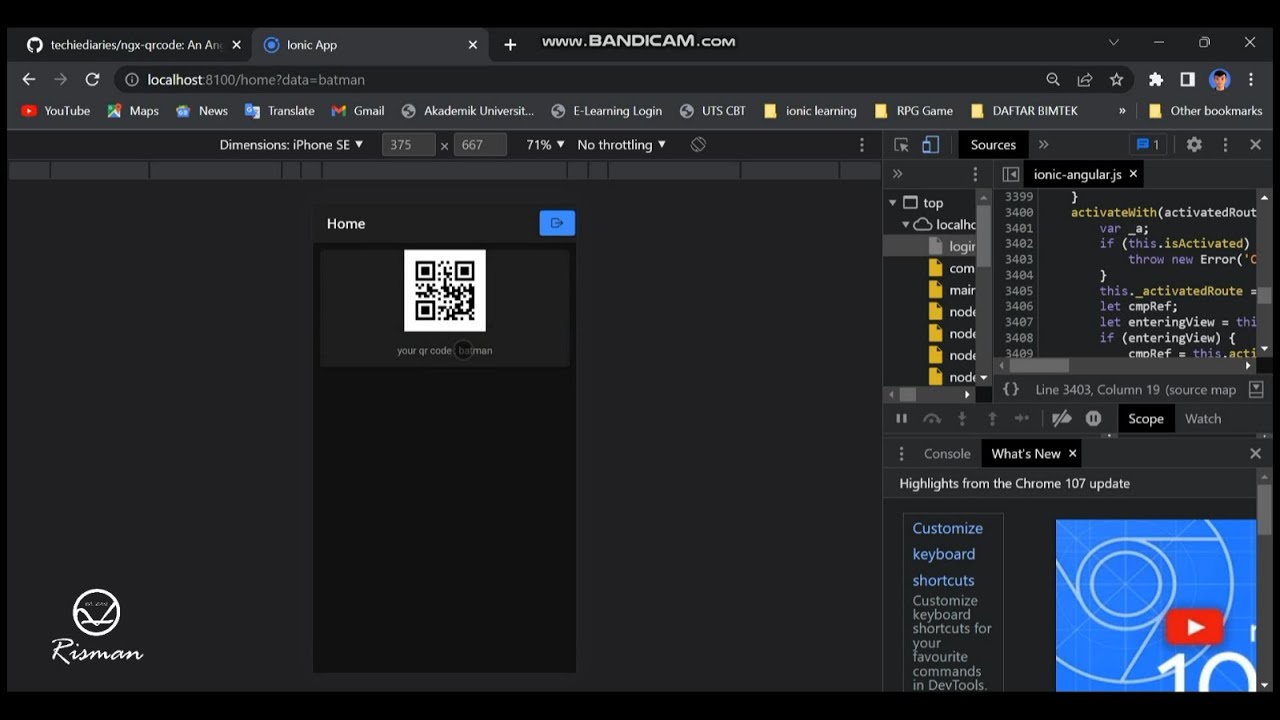1280x720 pixels.
Task: Show more Sources navigator tabs
Action: (x=898, y=174)
